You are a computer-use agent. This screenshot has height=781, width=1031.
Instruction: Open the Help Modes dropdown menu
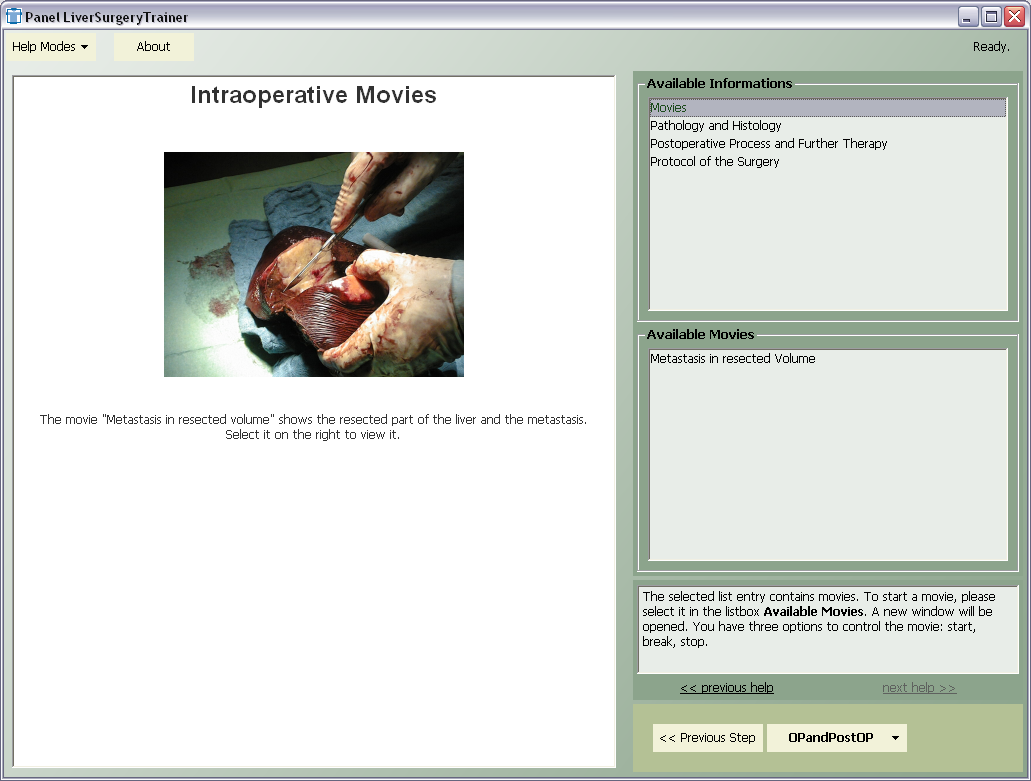pyautogui.click(x=51, y=47)
